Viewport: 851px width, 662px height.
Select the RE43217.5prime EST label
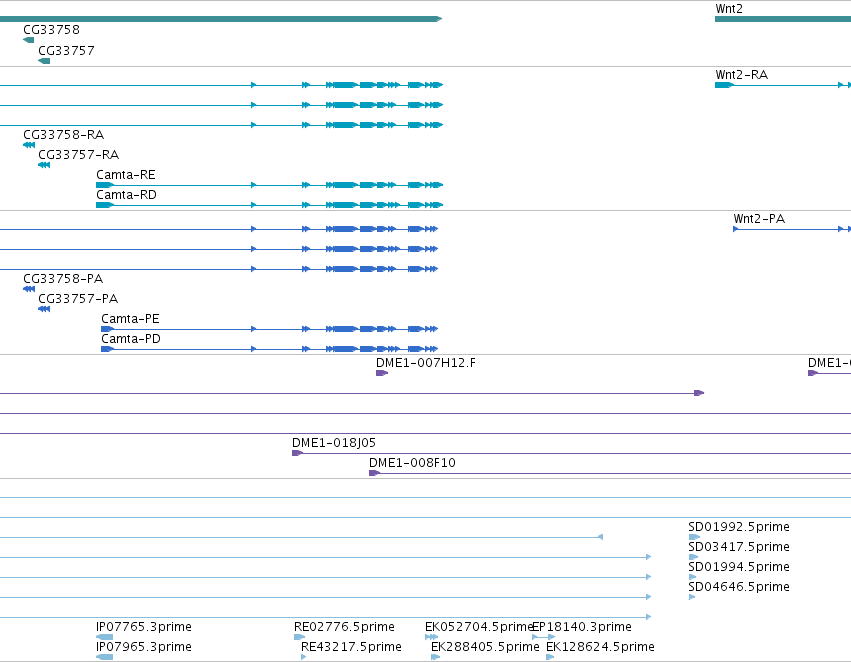[x=351, y=647]
